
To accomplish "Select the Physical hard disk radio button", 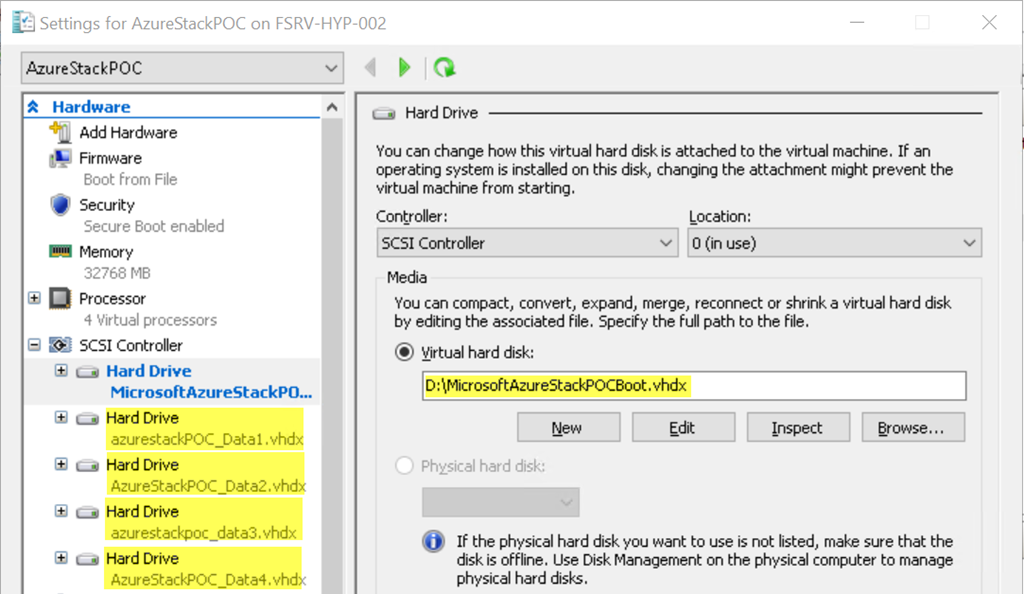I will coord(404,466).
